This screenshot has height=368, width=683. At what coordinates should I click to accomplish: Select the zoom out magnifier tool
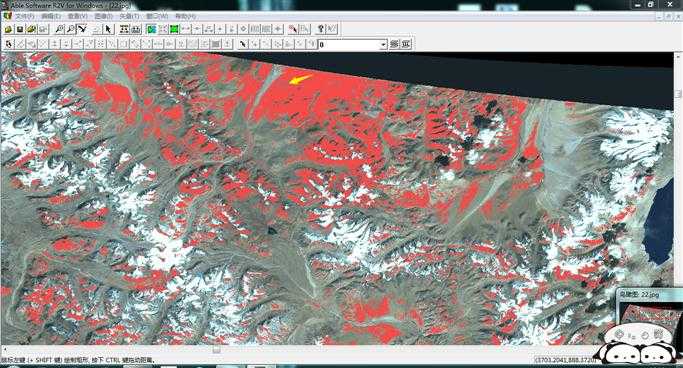click(x=71, y=29)
